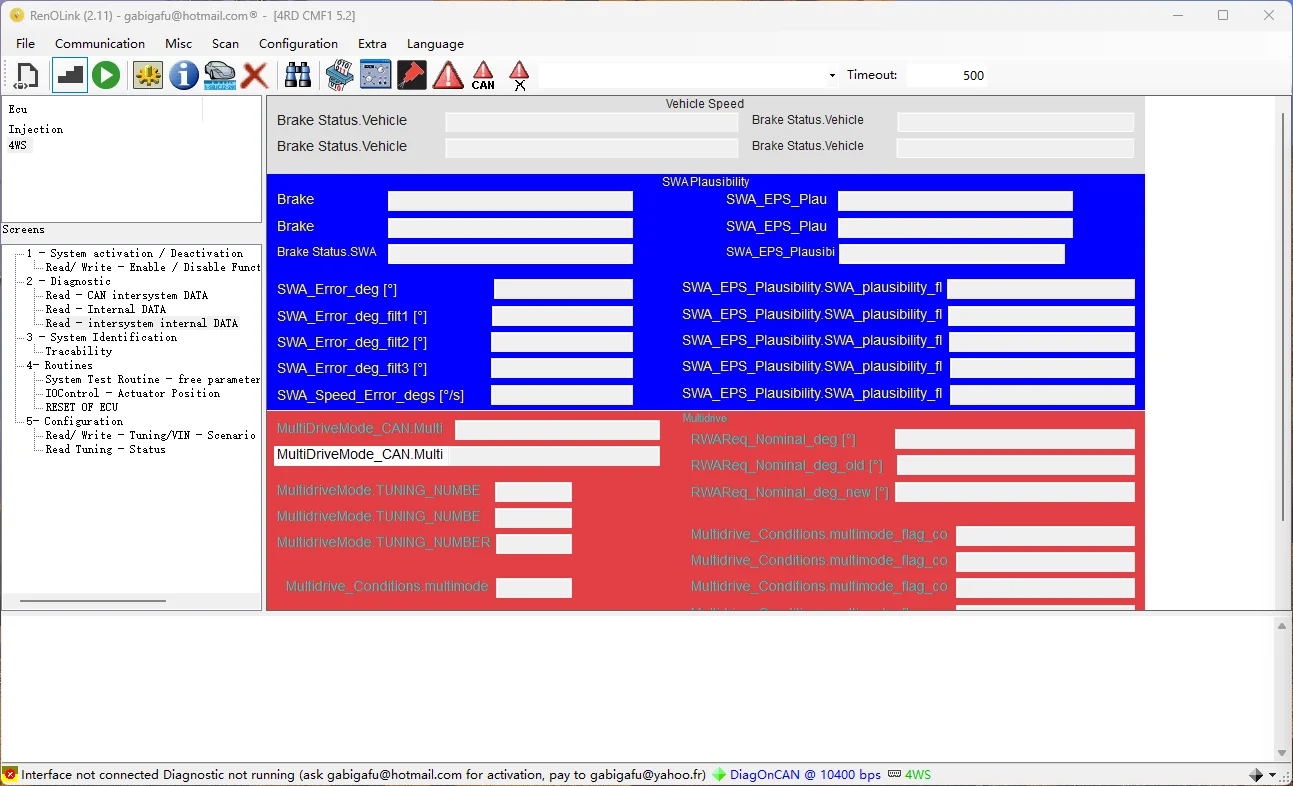Click the Timeout value field
Viewport: 1293px width, 786px height.
tap(946, 75)
